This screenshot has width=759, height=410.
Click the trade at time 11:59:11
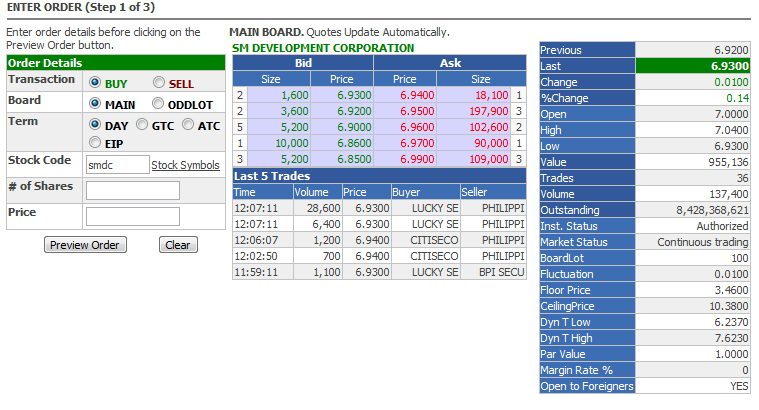256,272
